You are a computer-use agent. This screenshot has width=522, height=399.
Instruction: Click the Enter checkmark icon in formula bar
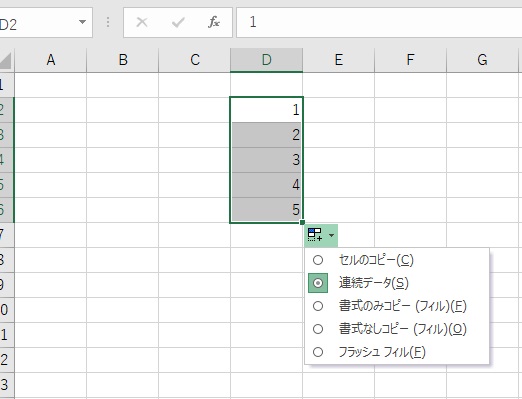coord(178,23)
